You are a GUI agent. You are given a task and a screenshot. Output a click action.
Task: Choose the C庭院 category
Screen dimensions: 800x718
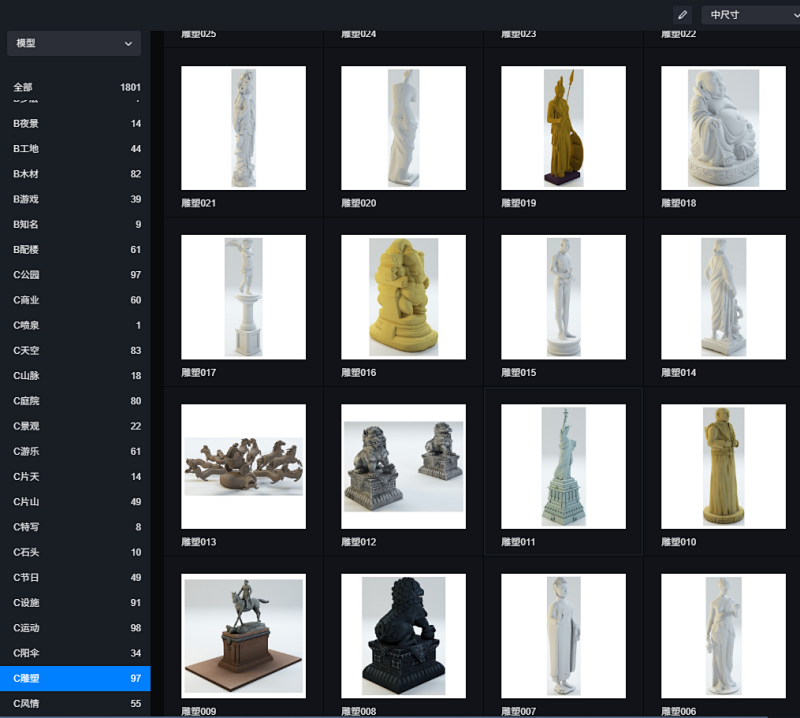76,401
